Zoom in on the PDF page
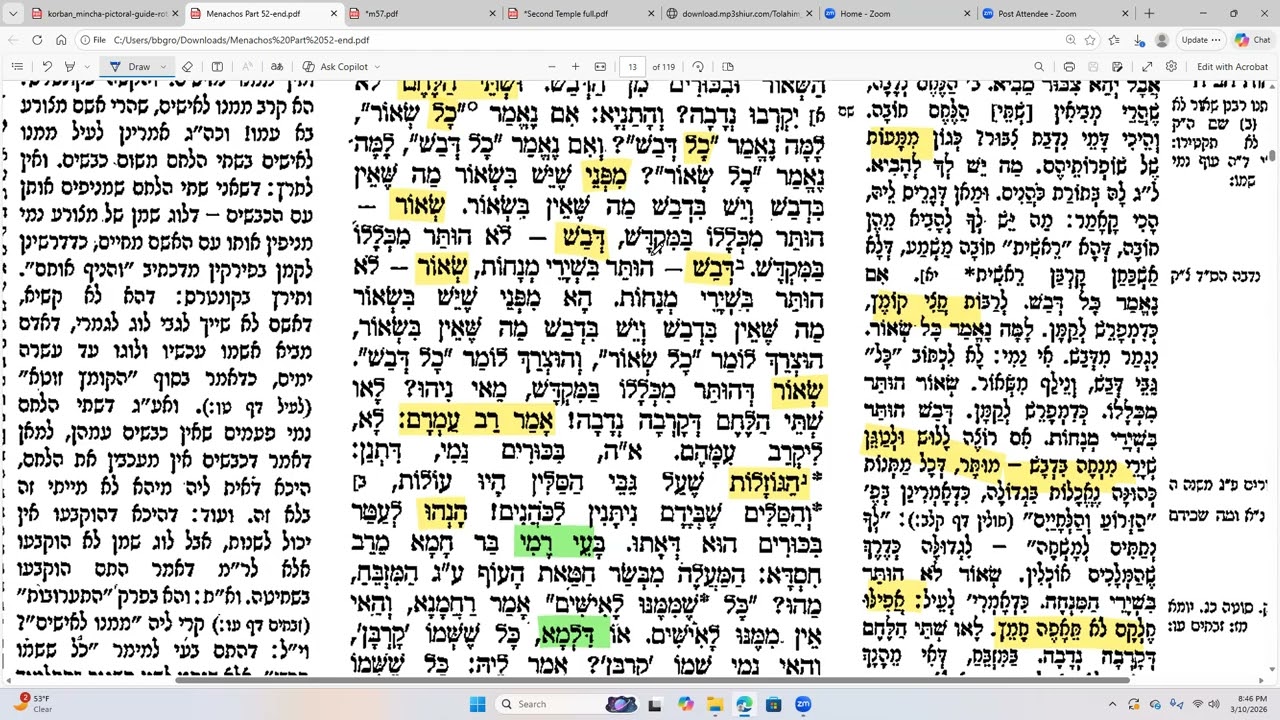Viewport: 1280px width, 720px height. tap(575, 67)
